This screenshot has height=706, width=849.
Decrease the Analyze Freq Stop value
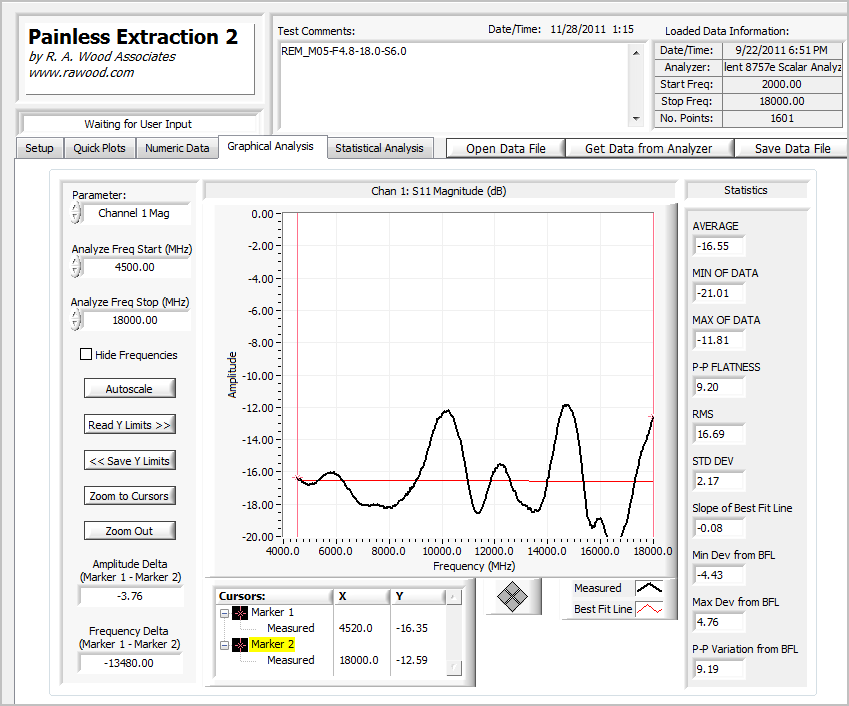coord(75,325)
